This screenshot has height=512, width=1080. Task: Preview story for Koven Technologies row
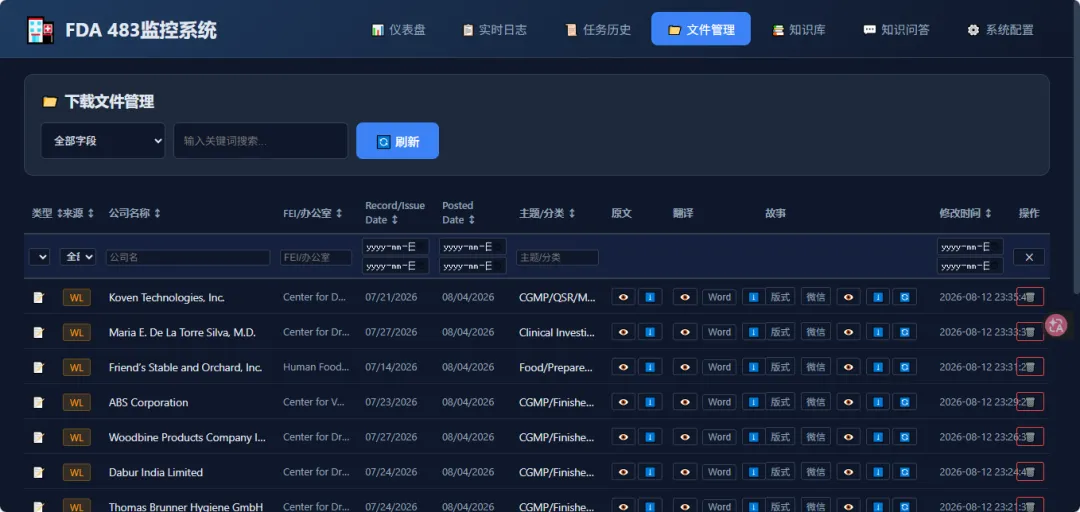click(x=849, y=297)
